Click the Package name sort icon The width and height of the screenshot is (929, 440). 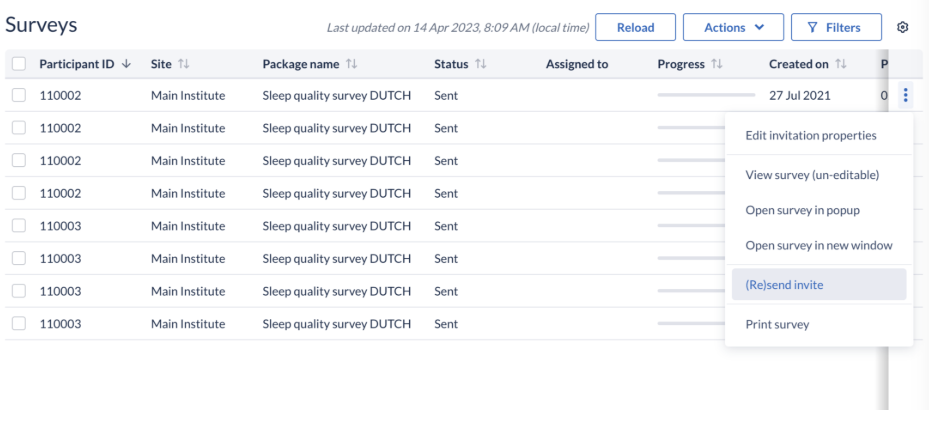tap(352, 64)
